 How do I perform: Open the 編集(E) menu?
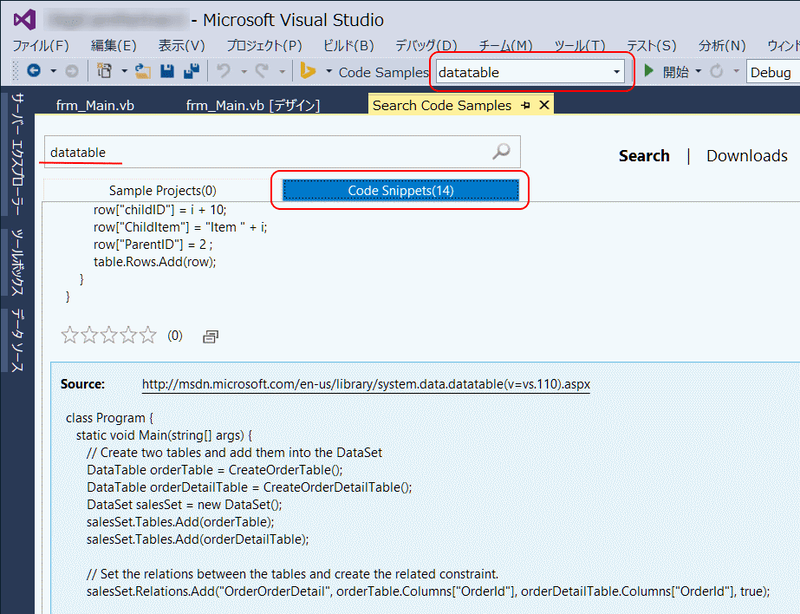point(114,46)
